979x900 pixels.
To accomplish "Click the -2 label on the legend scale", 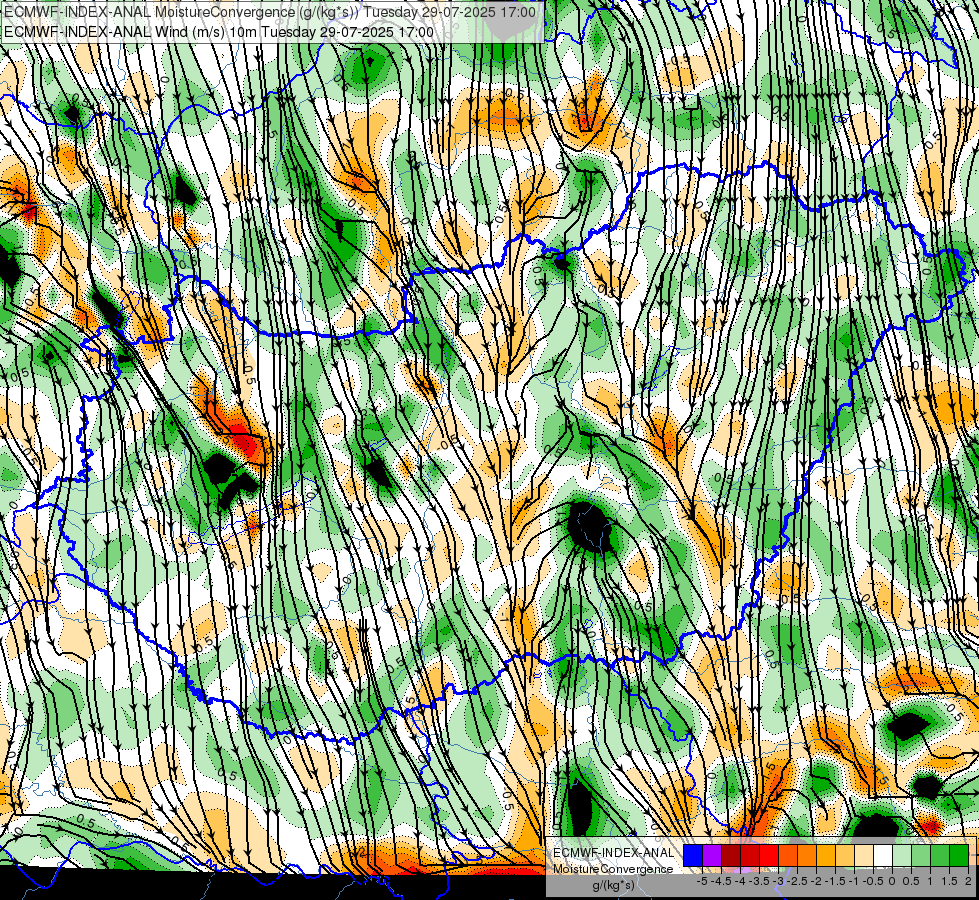I will pos(816,881).
